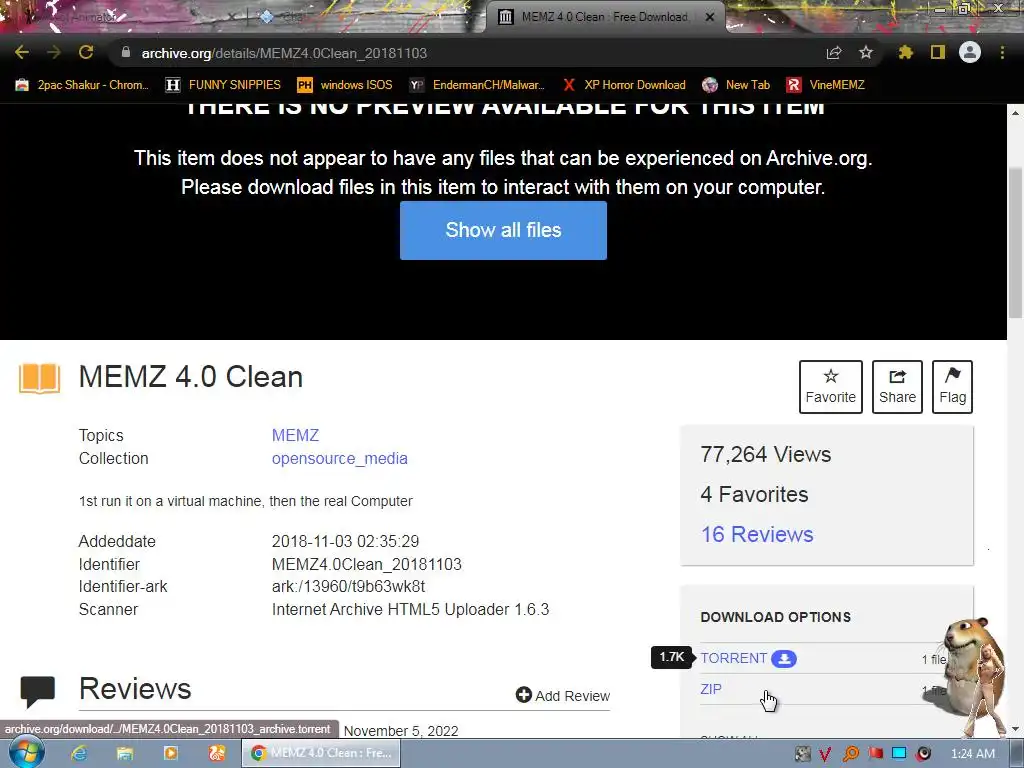Click the share page icon in address bar

(x=834, y=53)
